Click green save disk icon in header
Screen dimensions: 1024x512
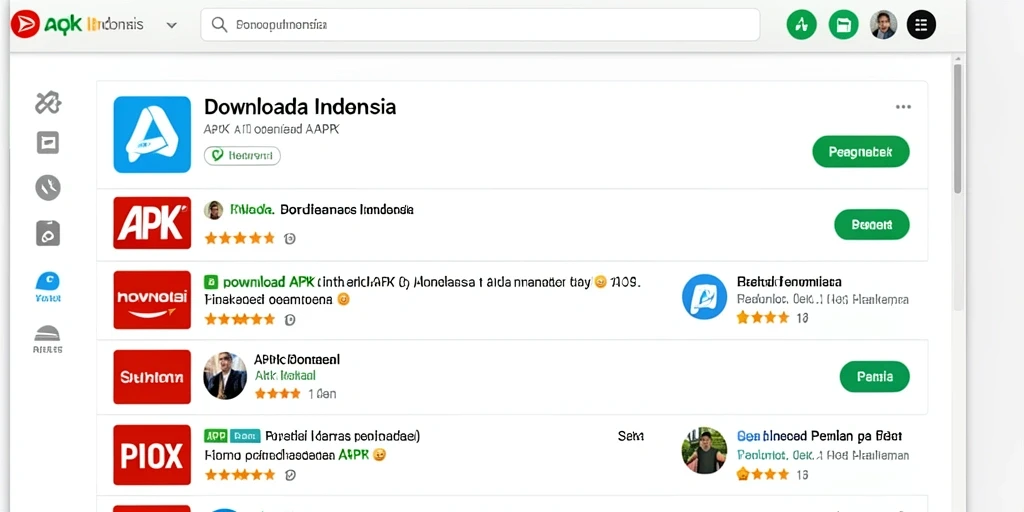(843, 25)
